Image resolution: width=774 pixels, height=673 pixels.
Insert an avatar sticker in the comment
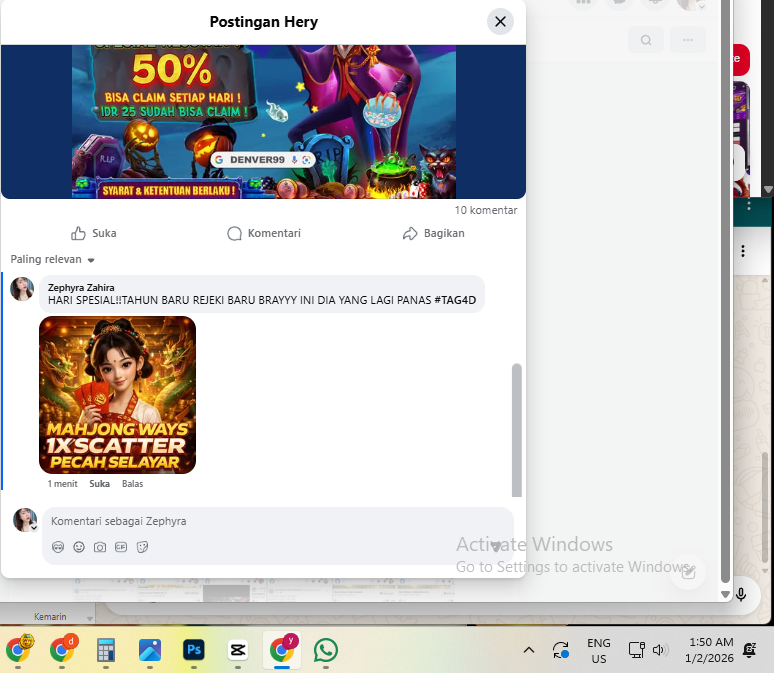tap(58, 547)
